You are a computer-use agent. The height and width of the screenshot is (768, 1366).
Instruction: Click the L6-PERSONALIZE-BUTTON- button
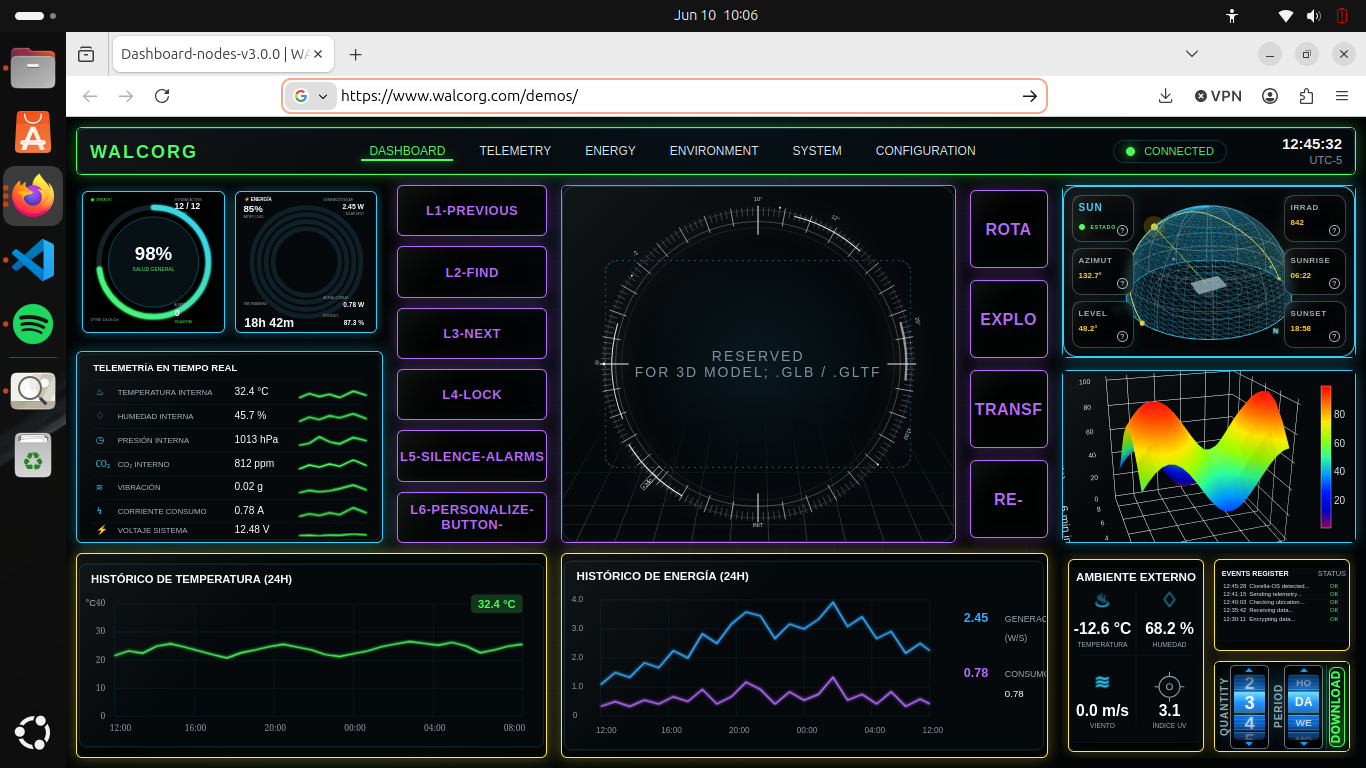pos(472,517)
